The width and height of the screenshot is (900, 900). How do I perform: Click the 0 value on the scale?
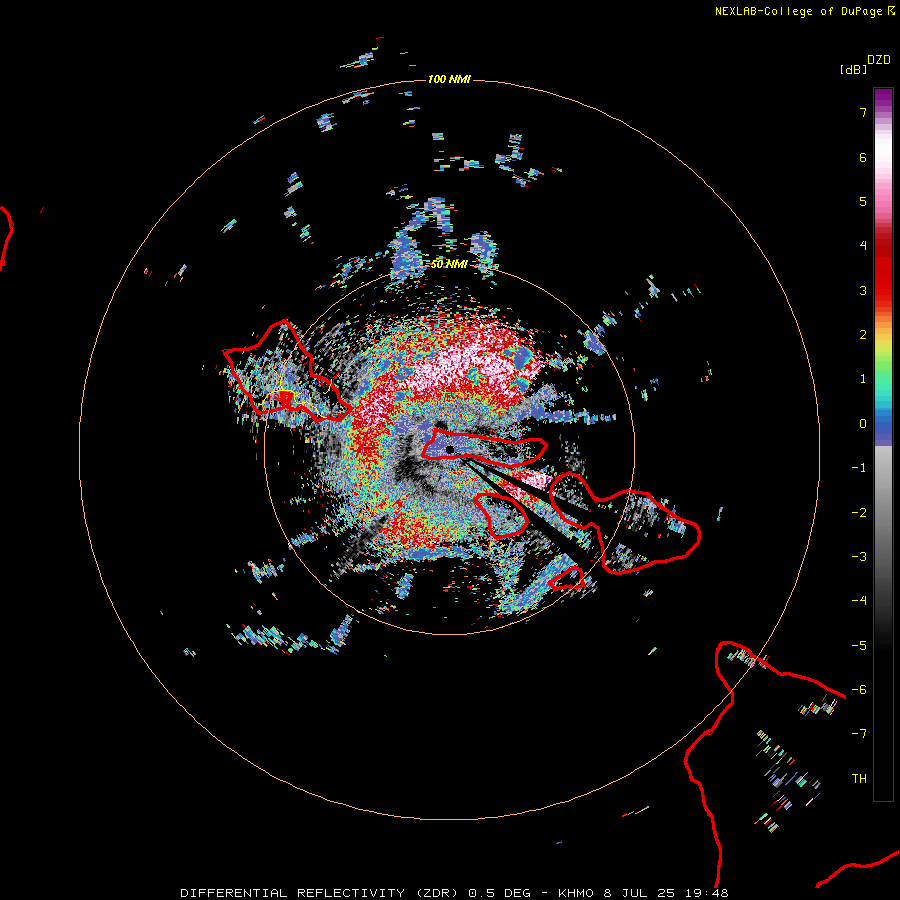click(x=863, y=424)
